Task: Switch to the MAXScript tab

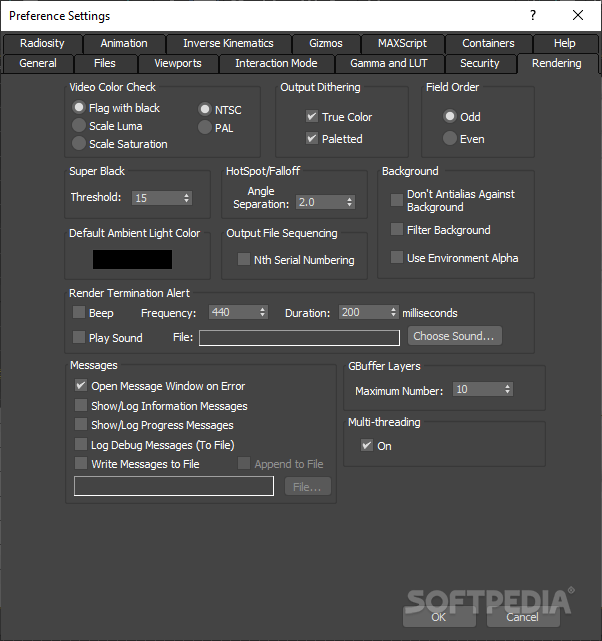Action: (x=402, y=43)
